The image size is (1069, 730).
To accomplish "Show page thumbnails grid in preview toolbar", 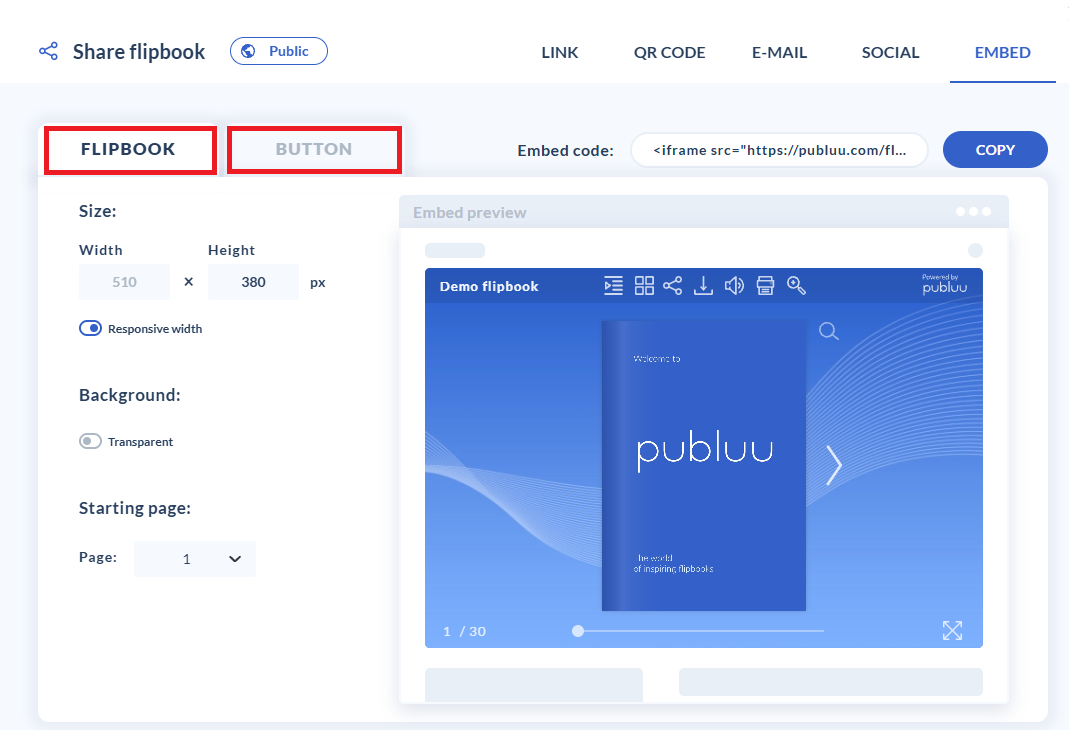I will pos(644,286).
